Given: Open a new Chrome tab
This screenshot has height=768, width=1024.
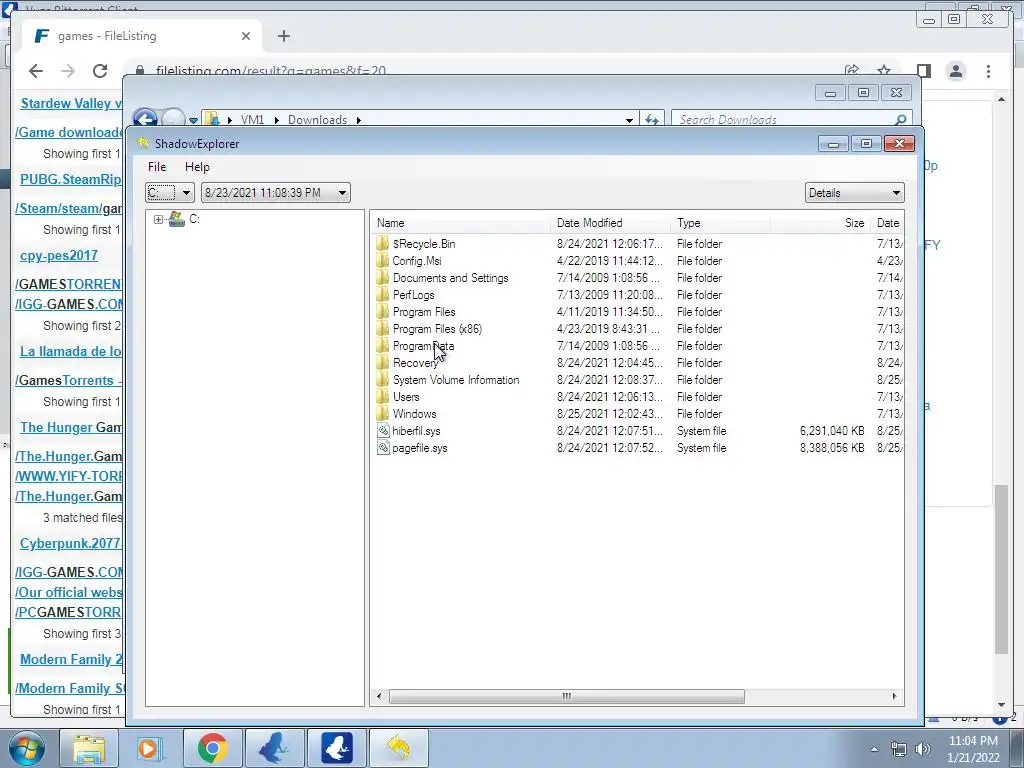Looking at the screenshot, I should pos(283,36).
